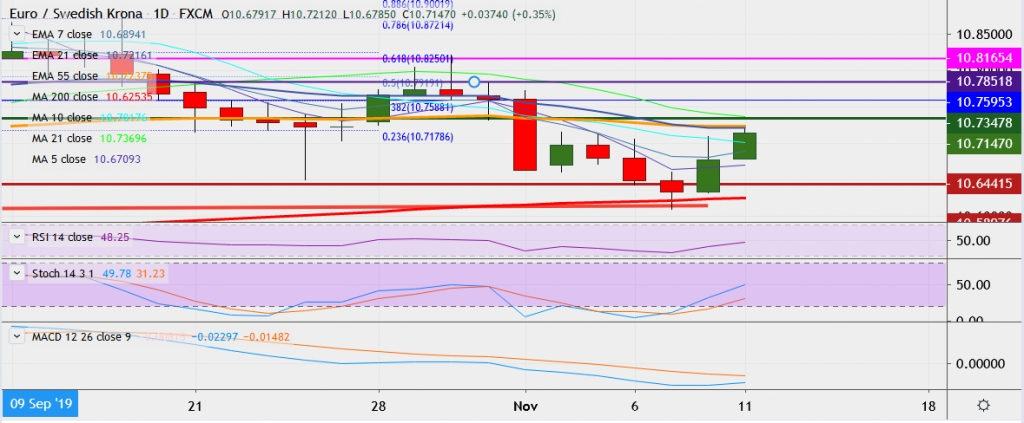Select the EMA 7 close indicator label
The width and height of the screenshot is (1024, 423).
point(63,34)
